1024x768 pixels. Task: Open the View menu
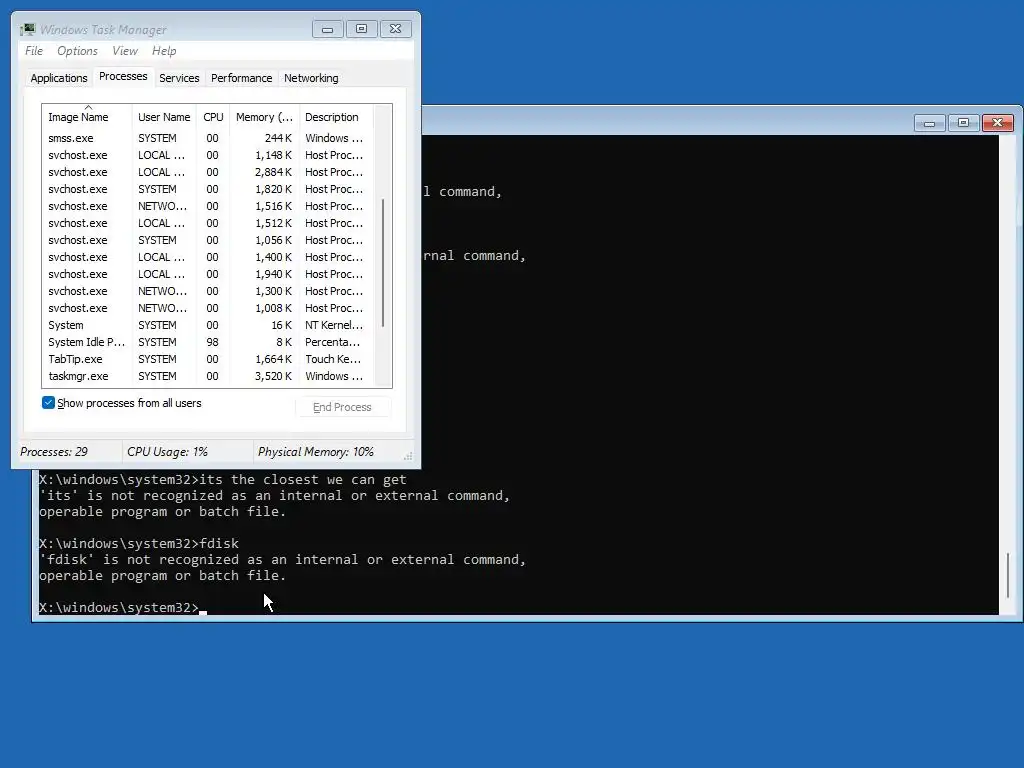click(125, 51)
